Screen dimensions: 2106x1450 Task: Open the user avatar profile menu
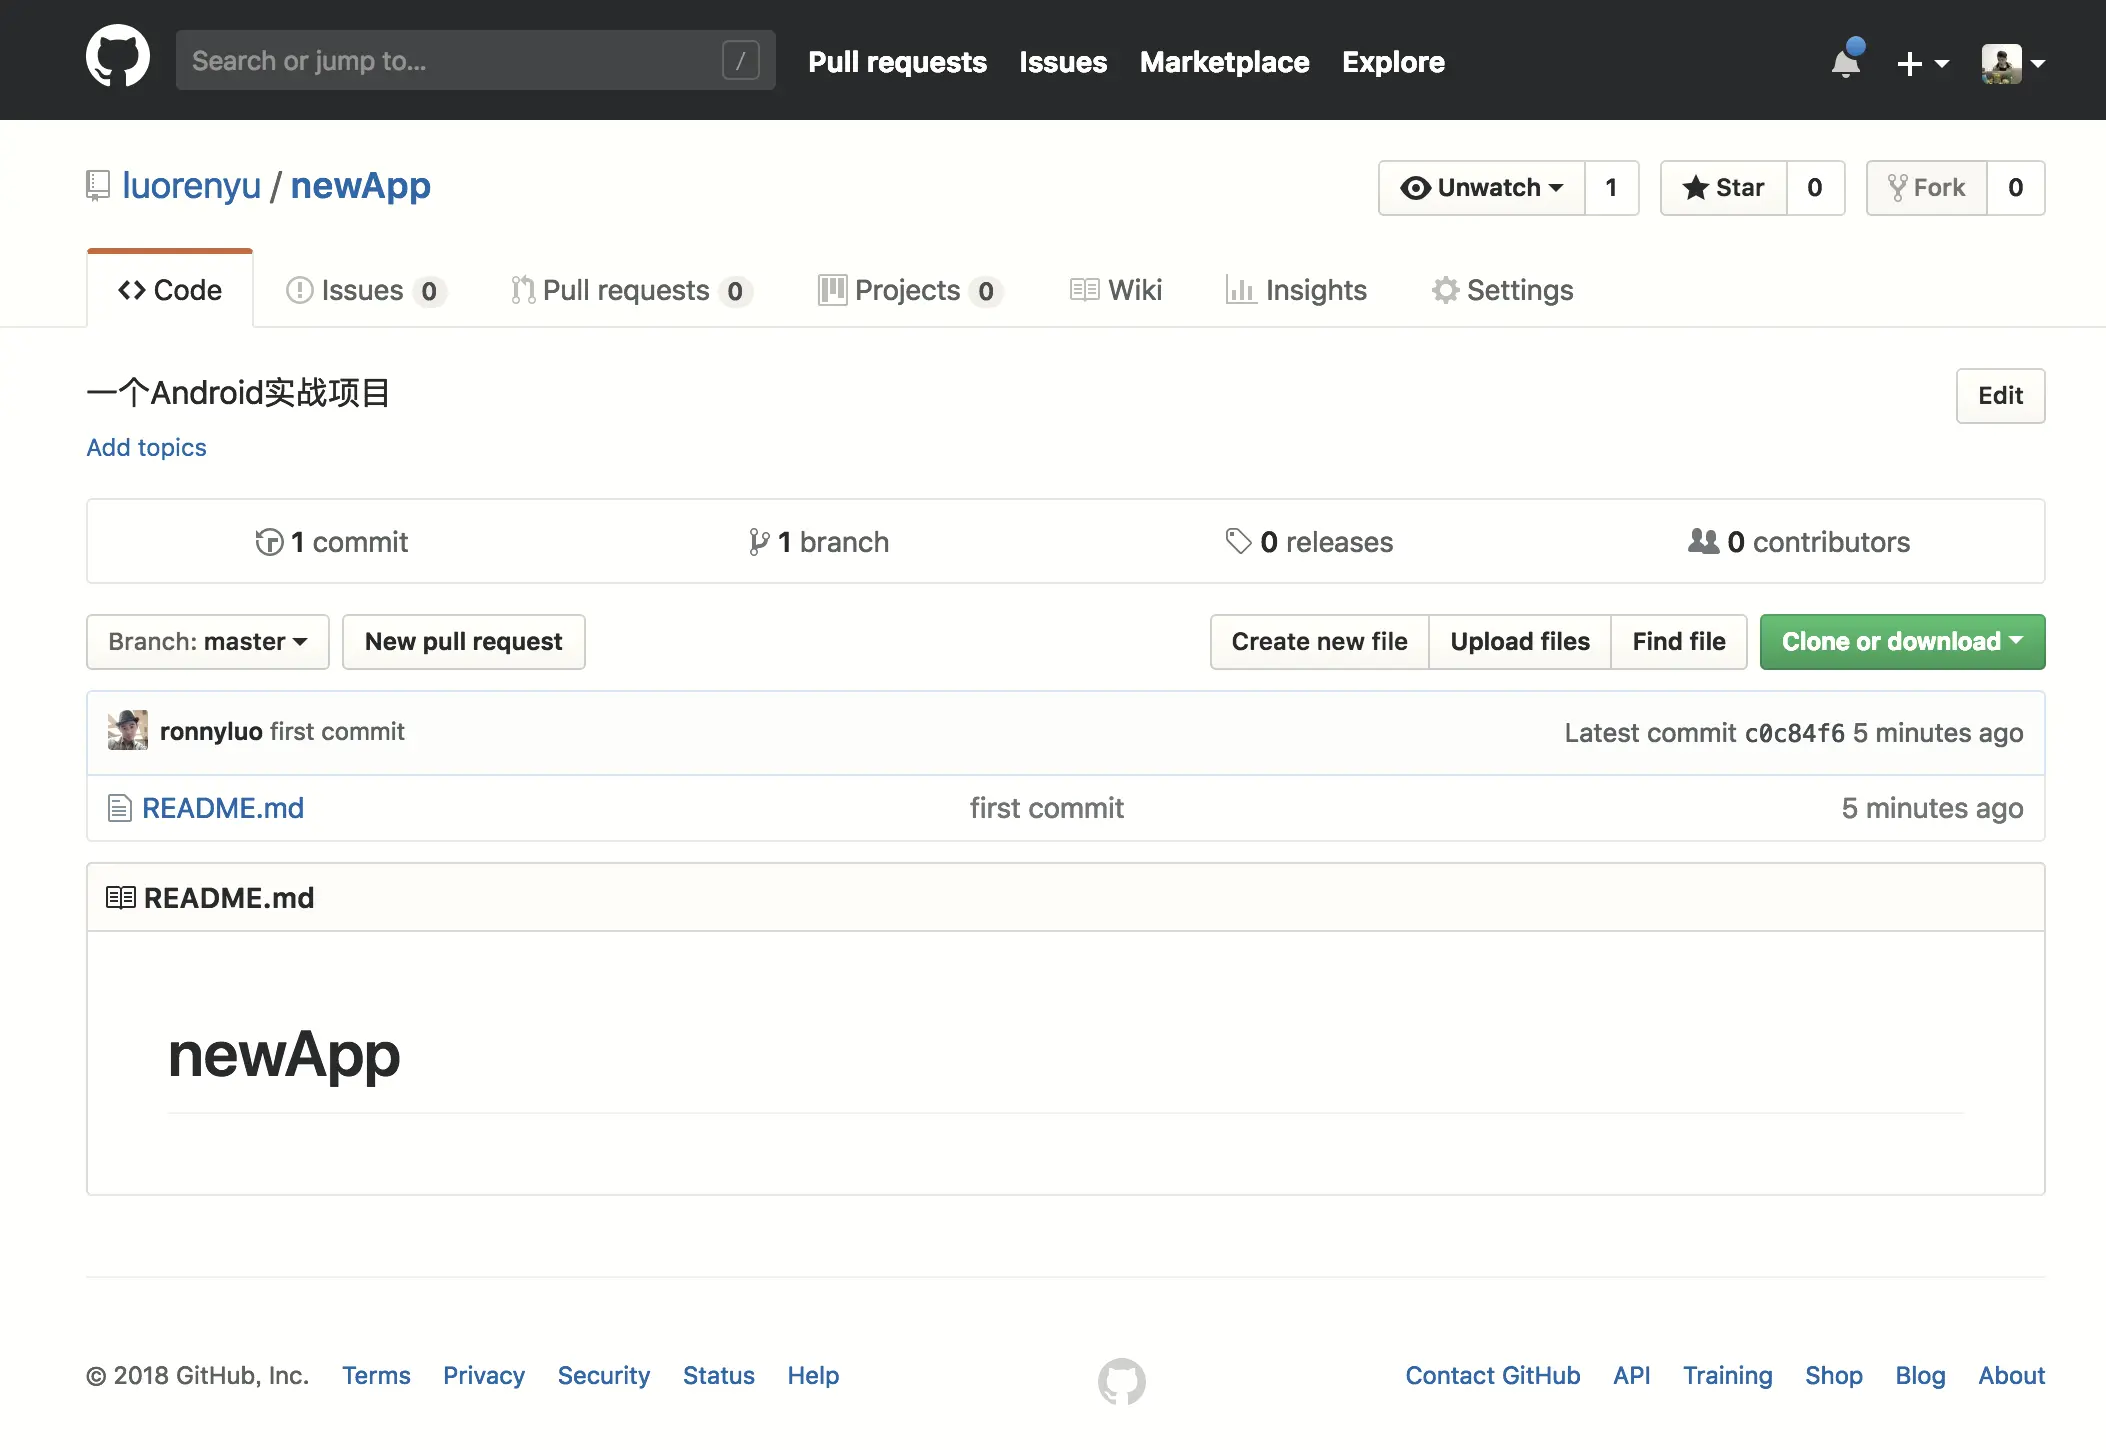coord(2012,63)
